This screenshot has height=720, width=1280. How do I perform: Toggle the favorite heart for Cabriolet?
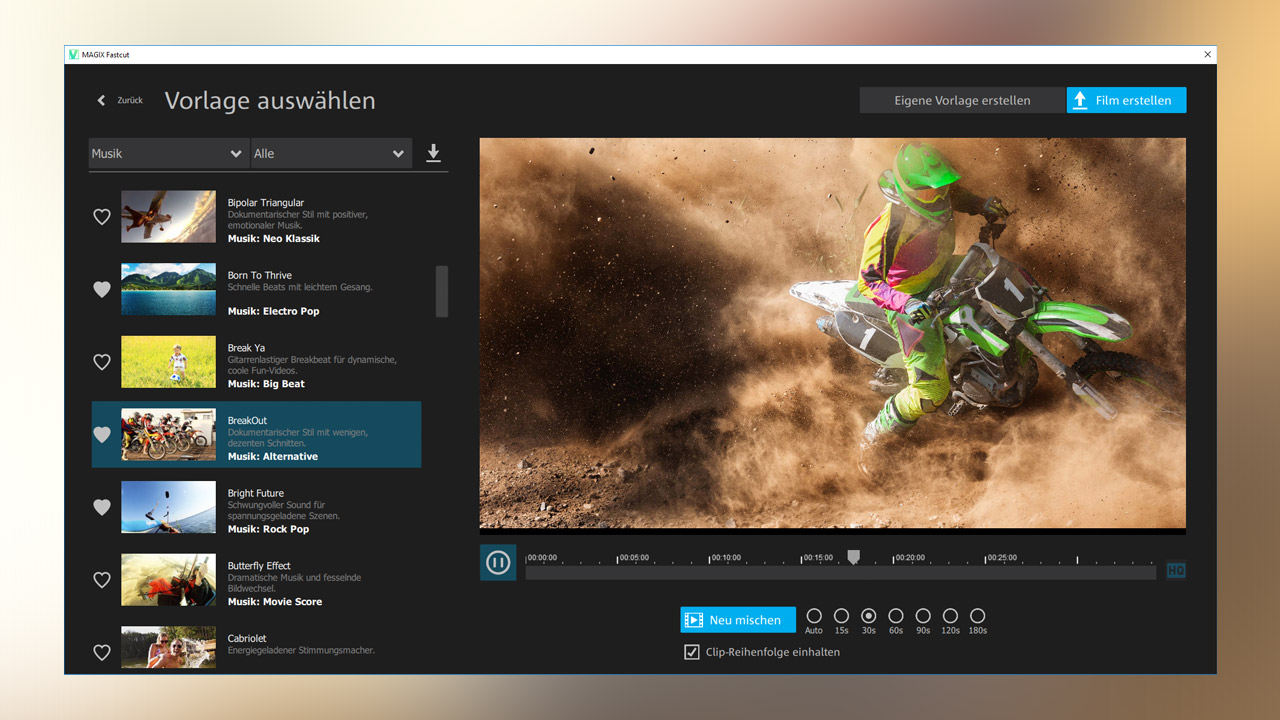click(101, 652)
